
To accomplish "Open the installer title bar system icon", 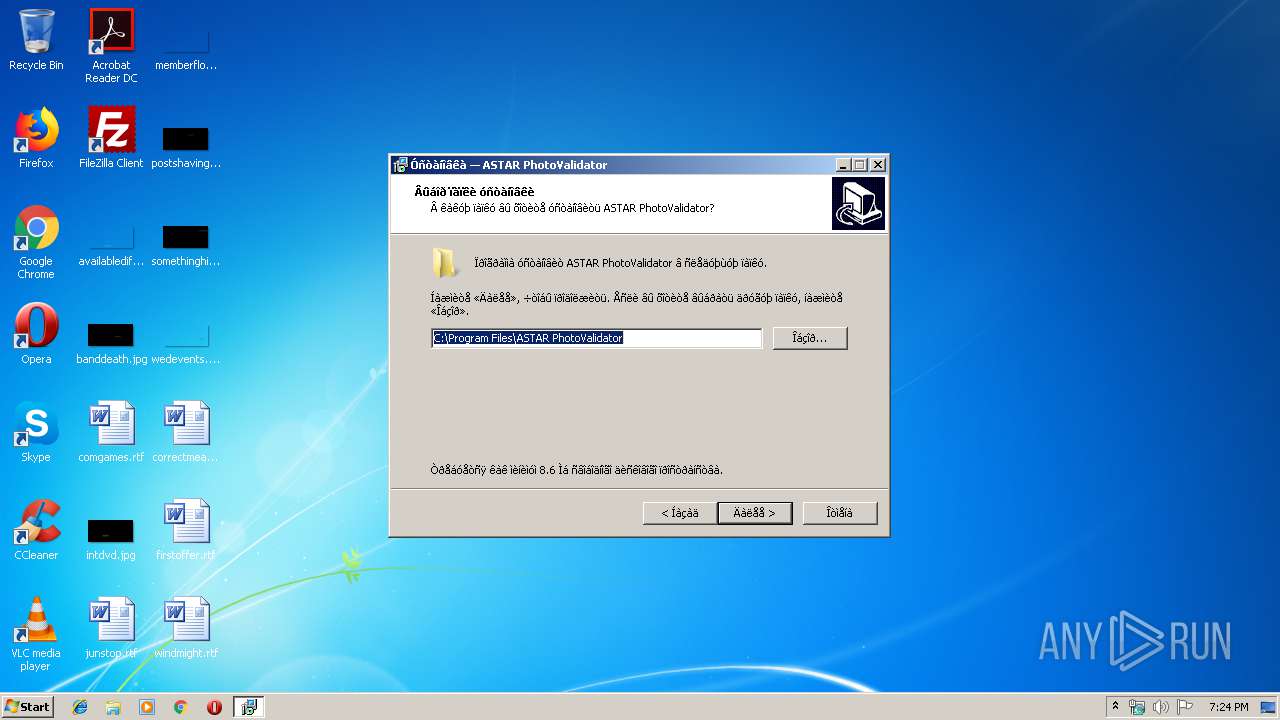I will (400, 165).
